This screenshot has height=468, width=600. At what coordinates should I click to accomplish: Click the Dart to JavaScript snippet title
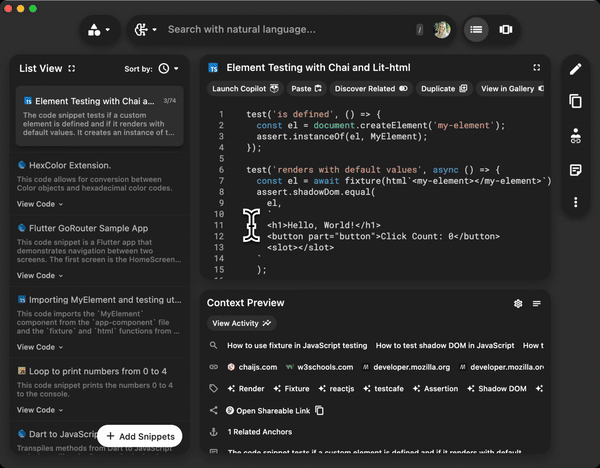63,434
